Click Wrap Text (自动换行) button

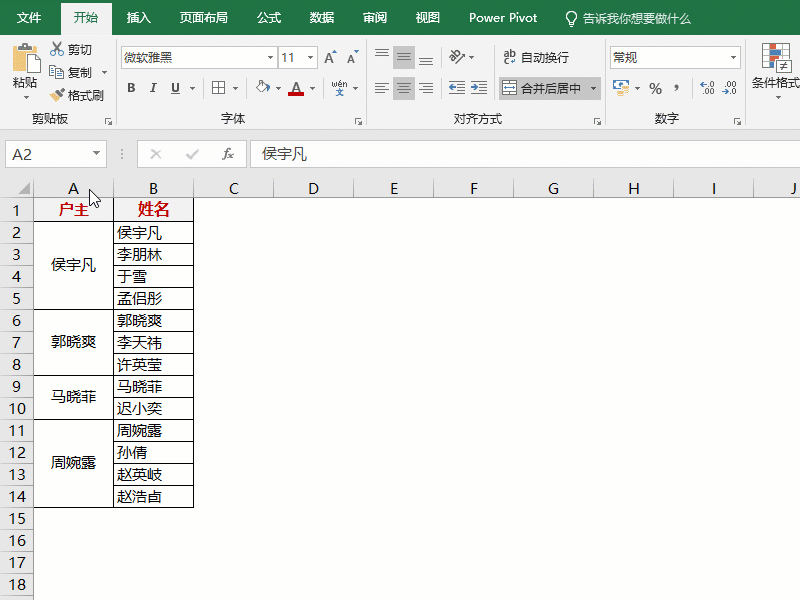[536, 57]
